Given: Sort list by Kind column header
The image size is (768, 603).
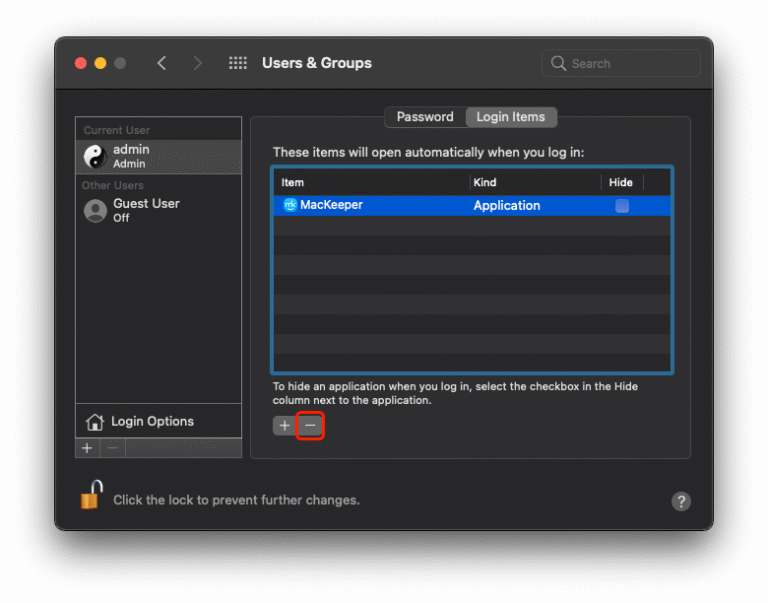Looking at the screenshot, I should (x=535, y=182).
